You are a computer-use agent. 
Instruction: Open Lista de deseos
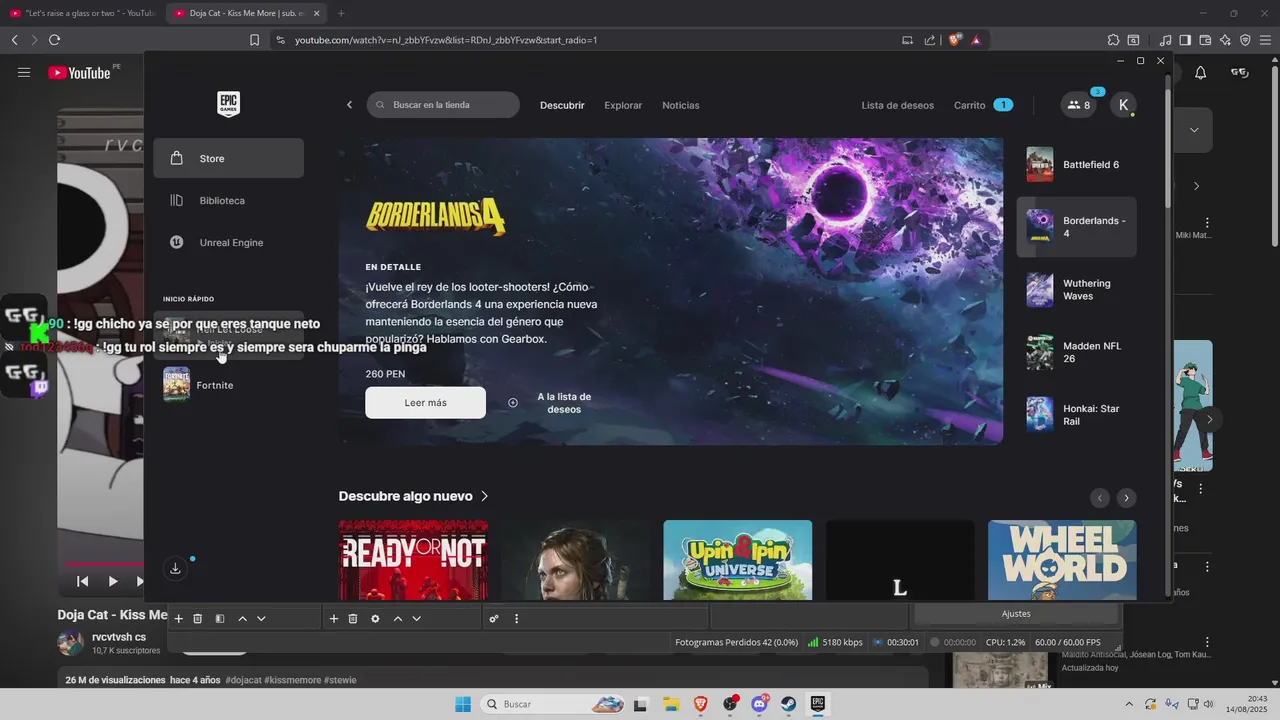coord(898,105)
